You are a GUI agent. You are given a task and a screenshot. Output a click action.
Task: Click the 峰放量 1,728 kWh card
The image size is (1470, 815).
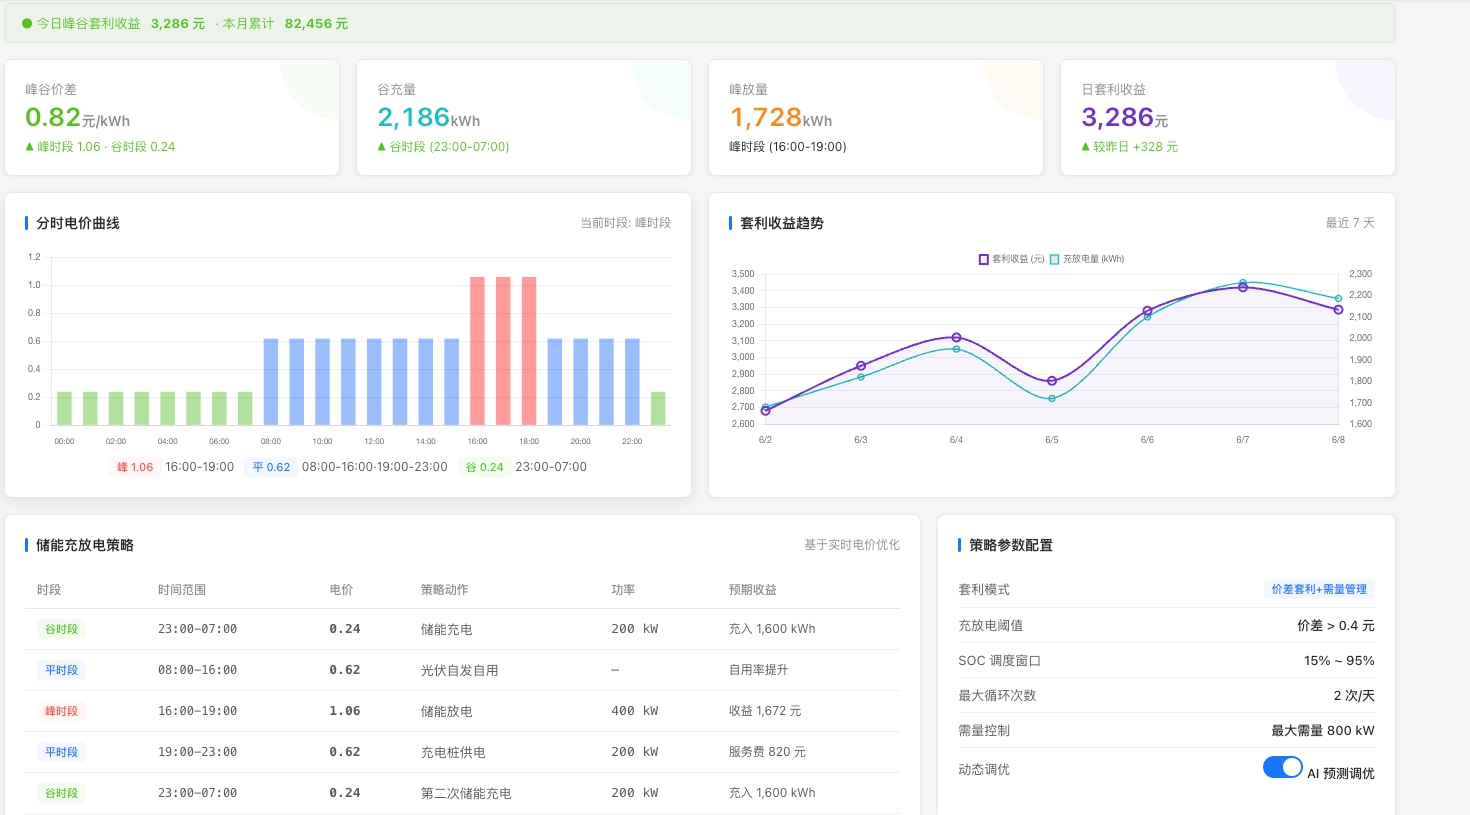(x=876, y=118)
